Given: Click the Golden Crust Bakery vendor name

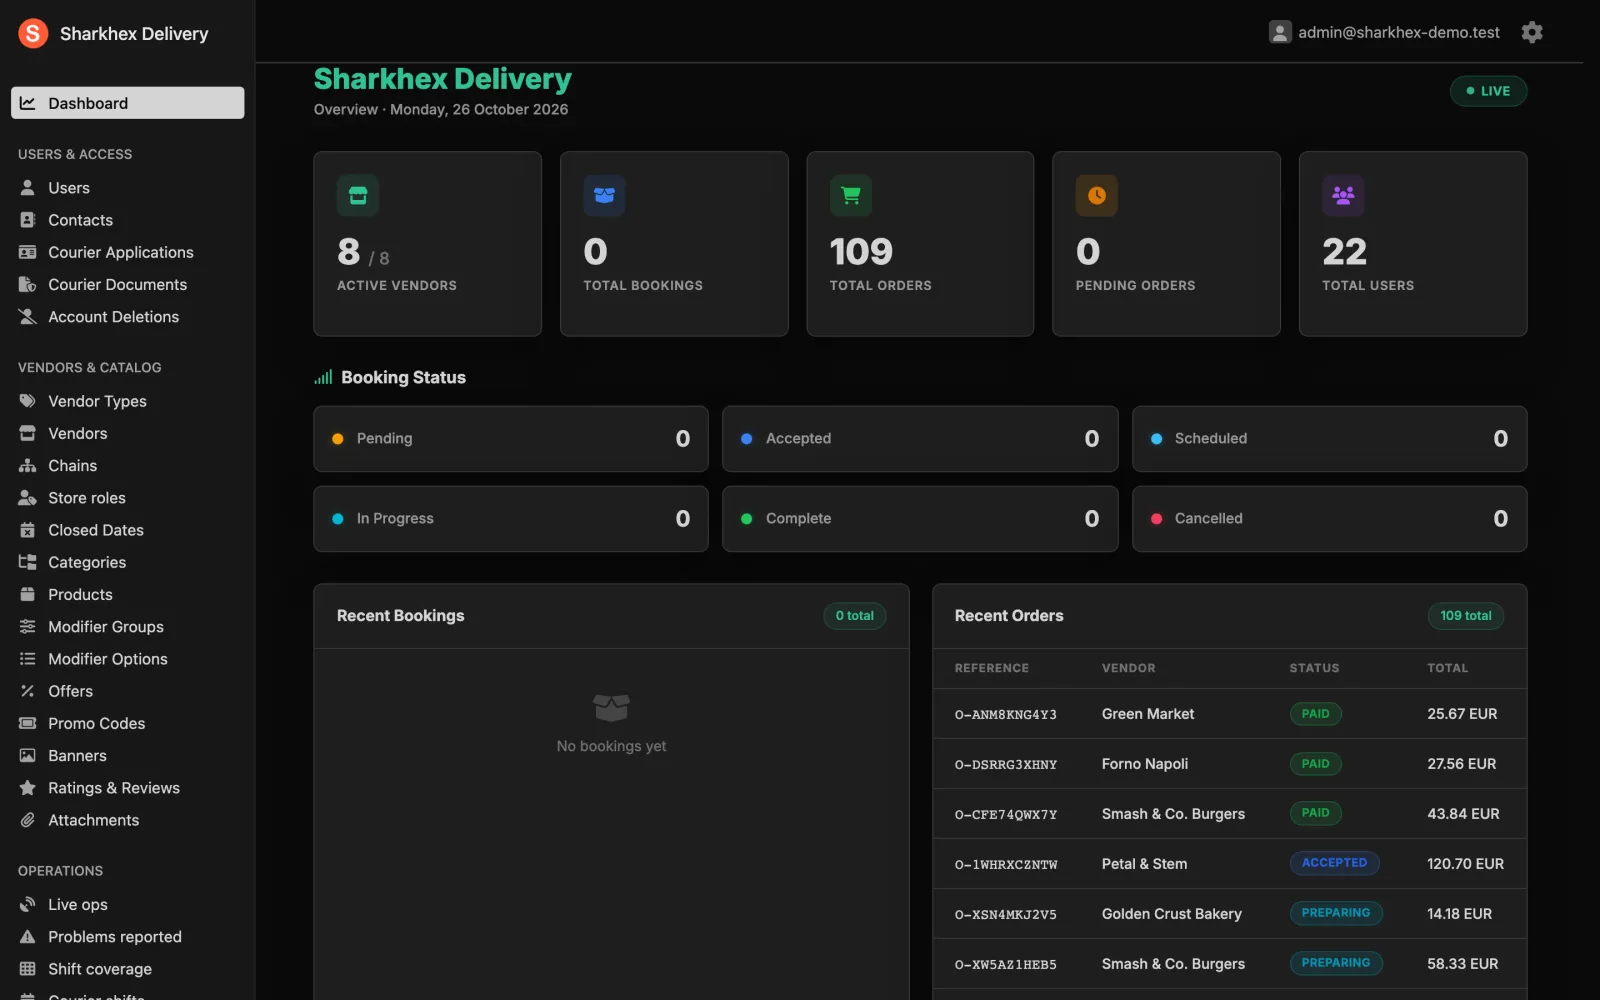Looking at the screenshot, I should click(1171, 914).
